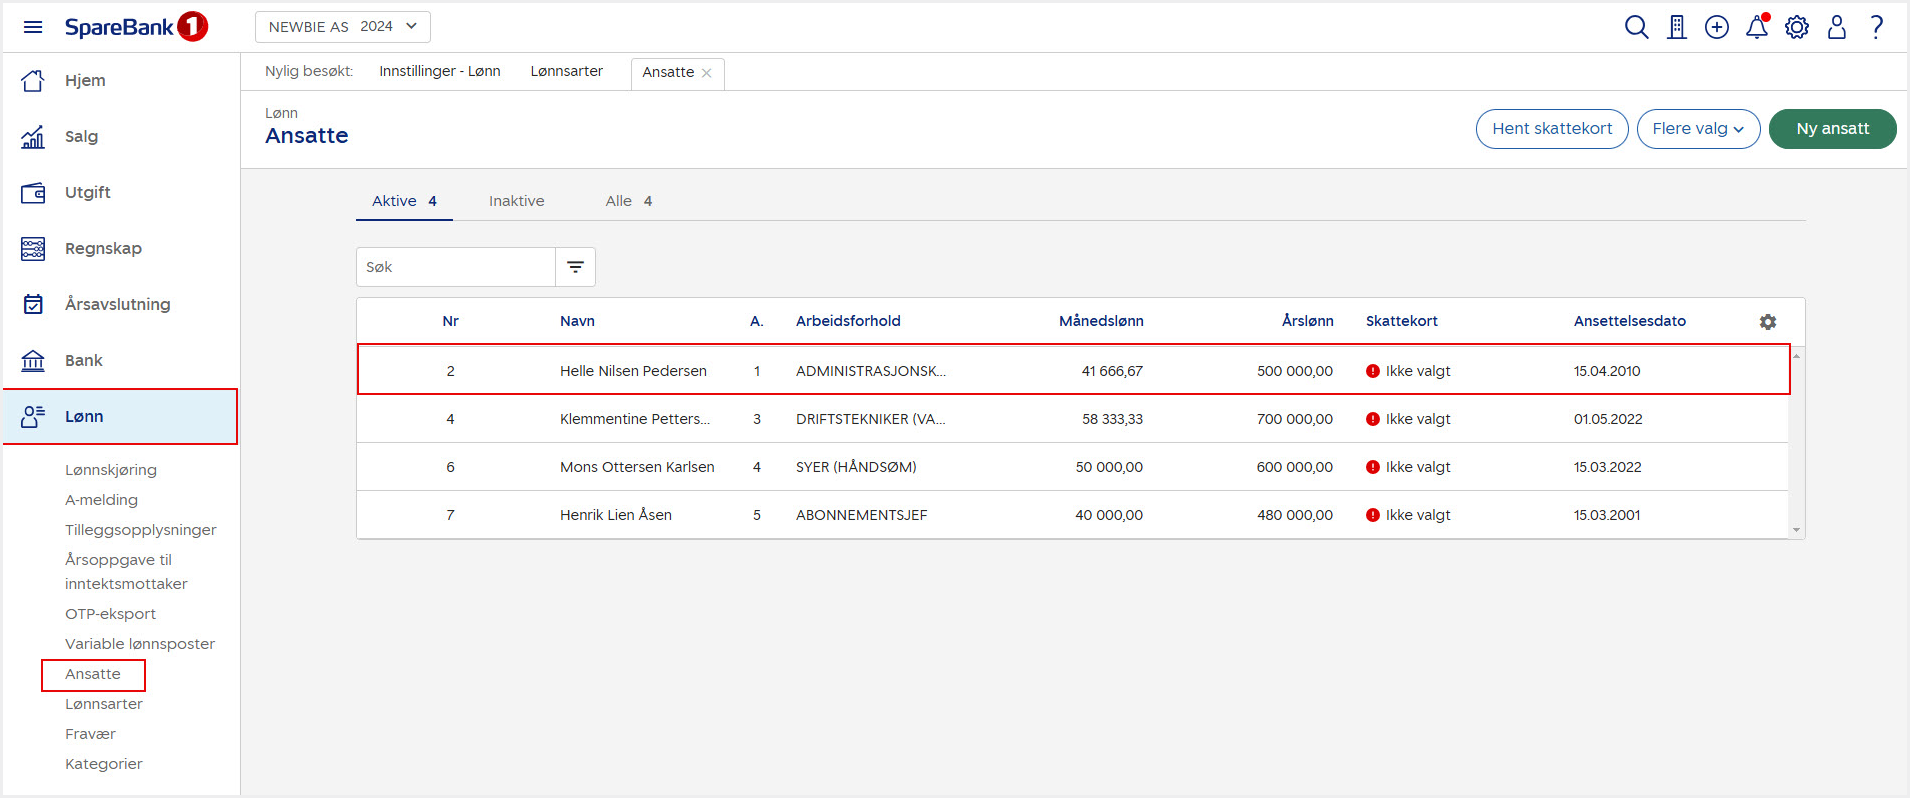Click the plus circle quick-add icon
This screenshot has width=1910, height=798.
pyautogui.click(x=1717, y=27)
